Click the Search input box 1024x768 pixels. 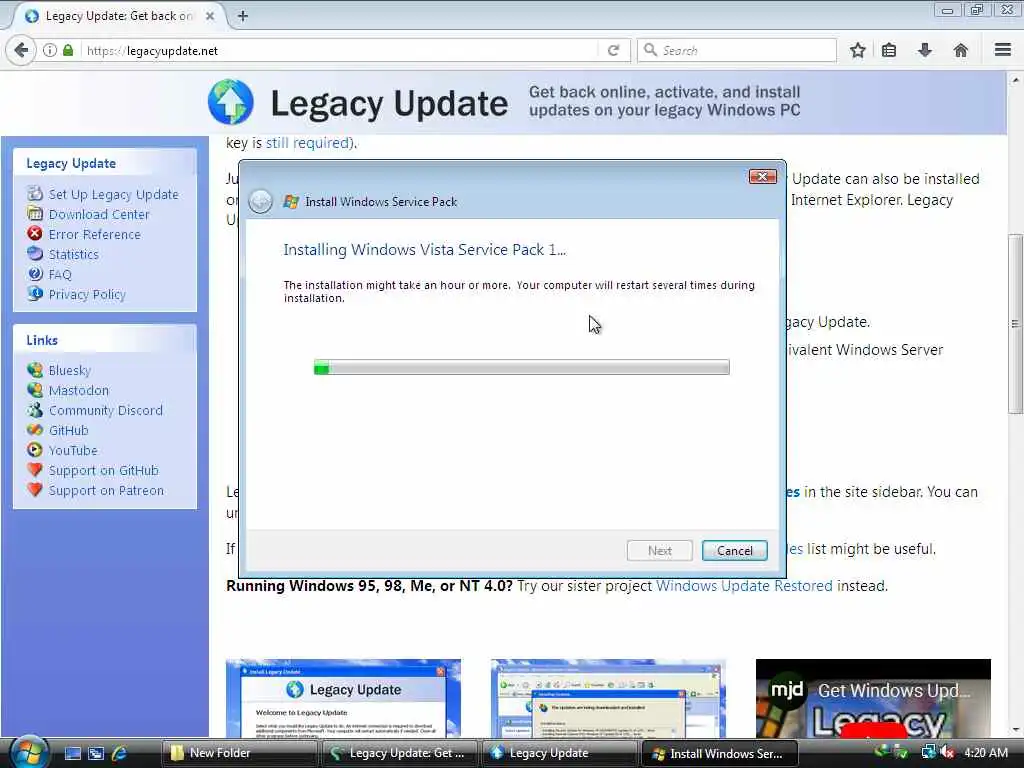pos(737,50)
